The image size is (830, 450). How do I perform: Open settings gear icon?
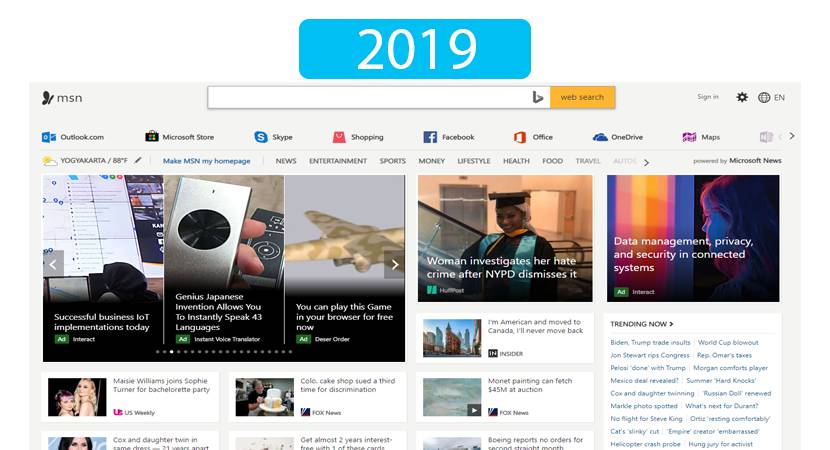(x=742, y=97)
